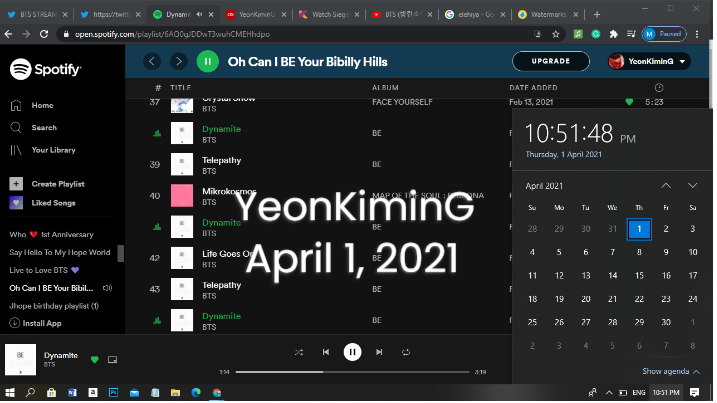Open Microsoft Edge from taskbar
Screen dimensions: 717x403
[197, 394]
